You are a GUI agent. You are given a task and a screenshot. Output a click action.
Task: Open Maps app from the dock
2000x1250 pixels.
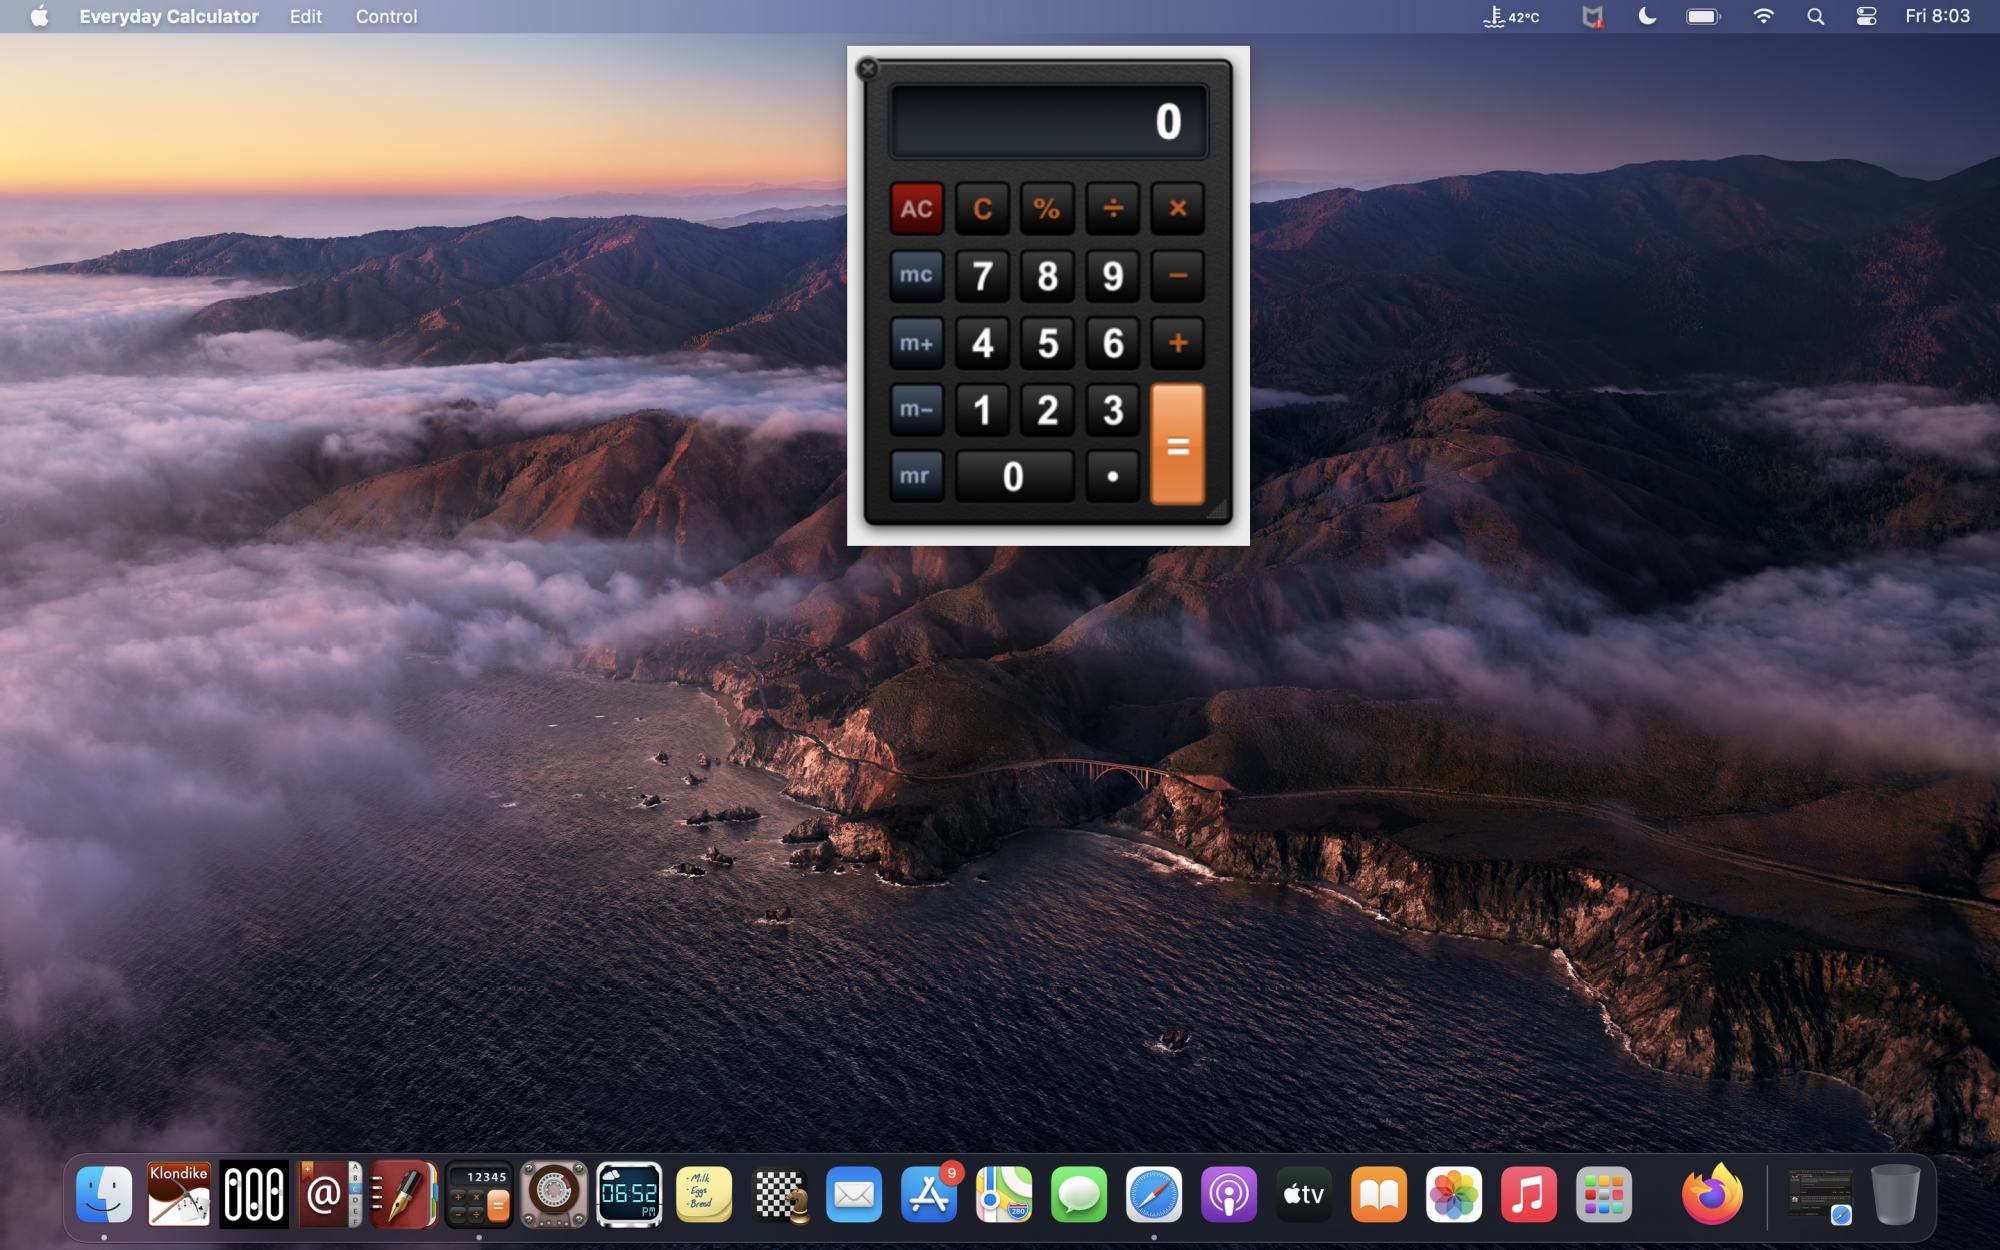(x=1004, y=1192)
